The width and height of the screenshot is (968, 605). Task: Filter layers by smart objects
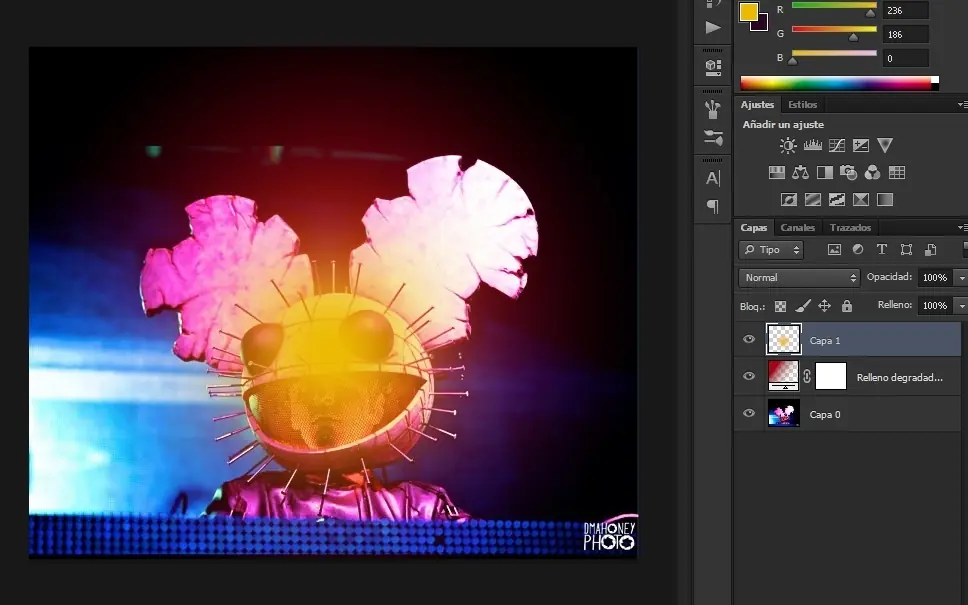(x=930, y=249)
